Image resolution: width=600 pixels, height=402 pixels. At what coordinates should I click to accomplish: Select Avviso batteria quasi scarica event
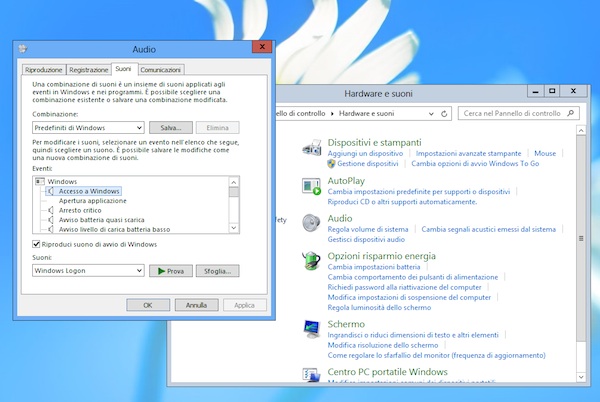pyautogui.click(x=101, y=220)
